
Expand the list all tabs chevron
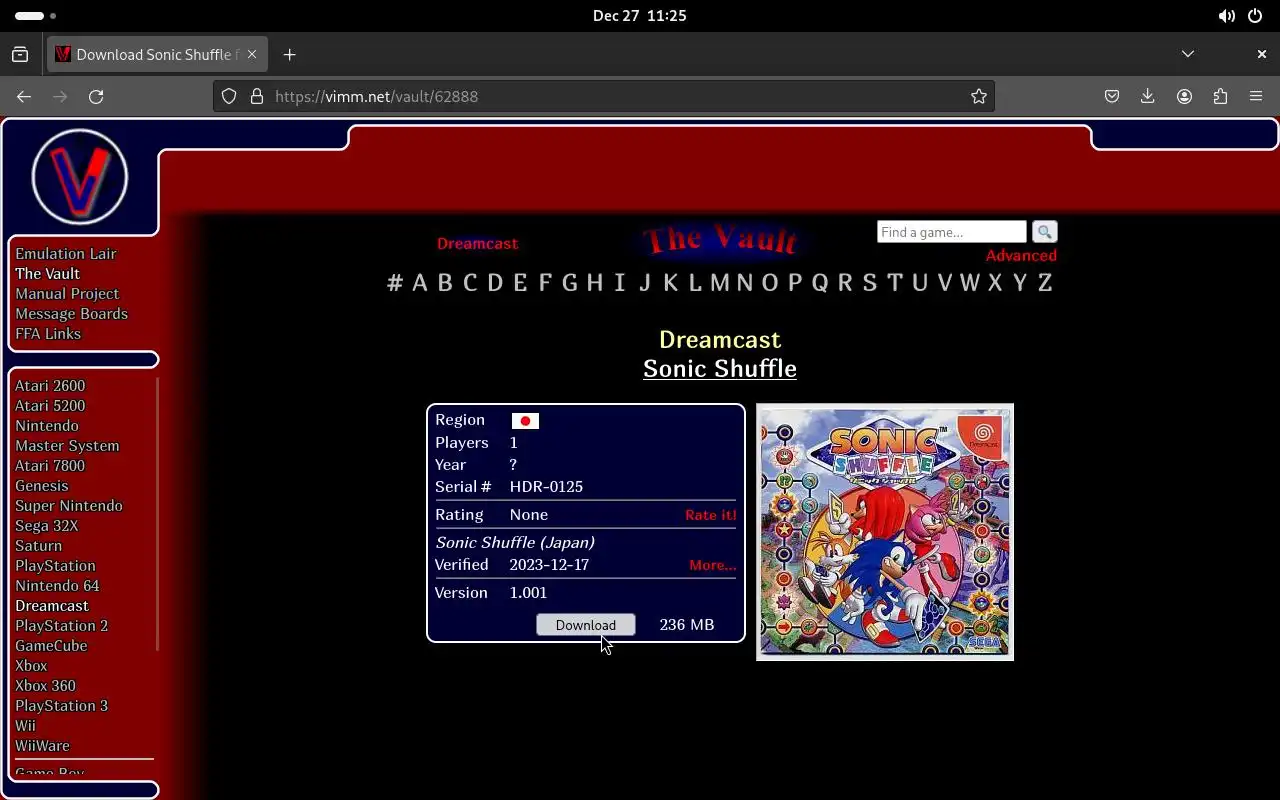point(1188,54)
